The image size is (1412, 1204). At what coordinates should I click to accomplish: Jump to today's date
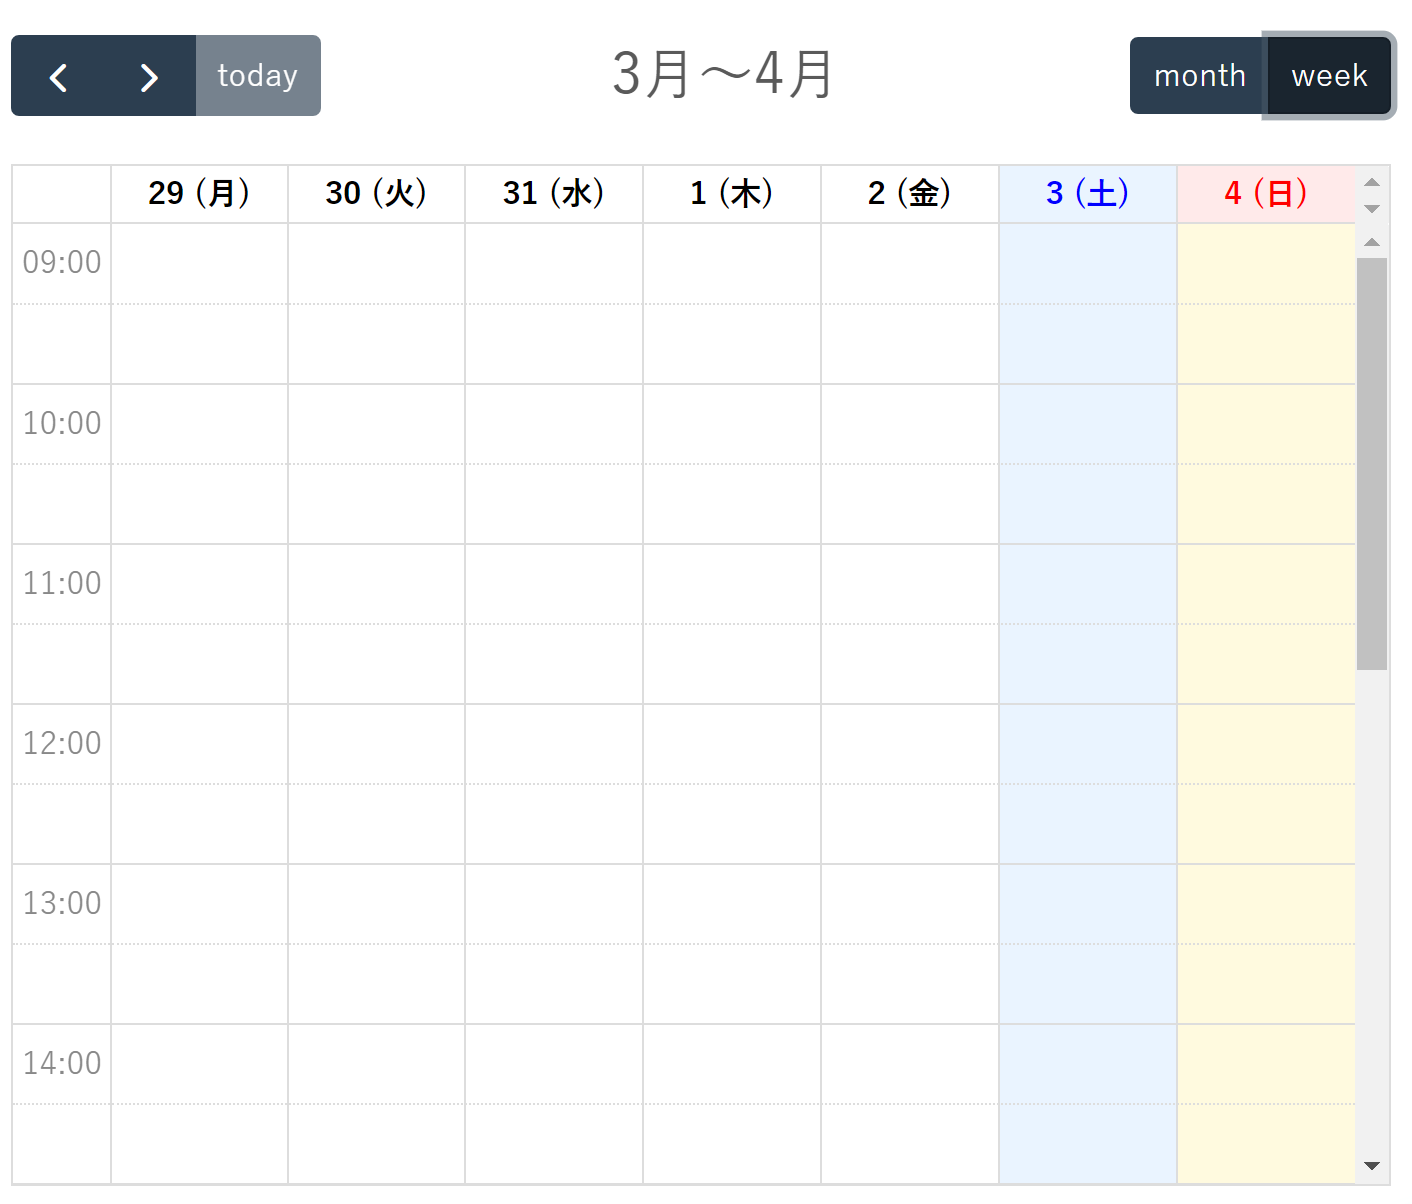pos(258,77)
